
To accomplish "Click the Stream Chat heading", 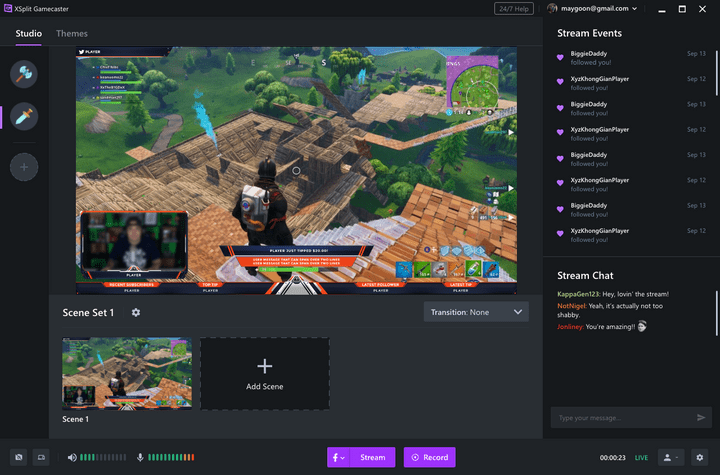I will [x=585, y=276].
